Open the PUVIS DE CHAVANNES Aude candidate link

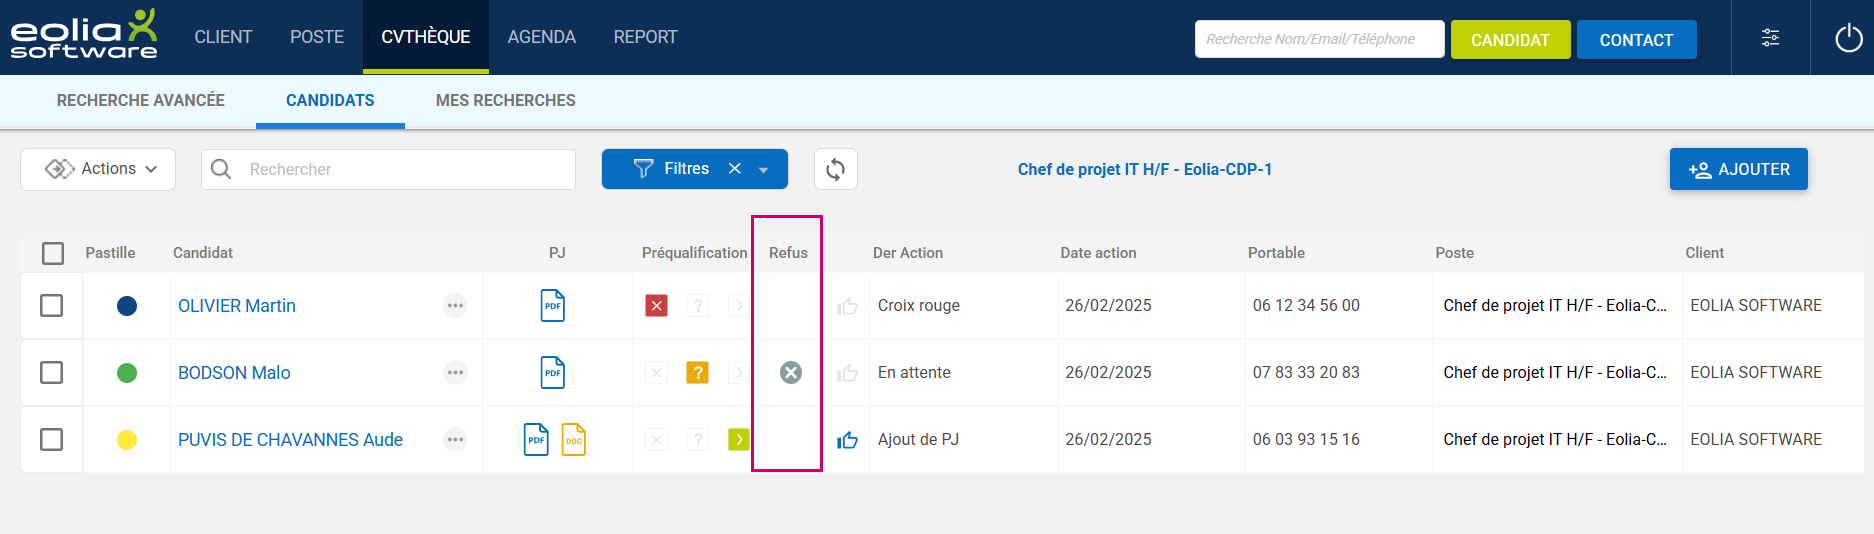pyautogui.click(x=290, y=439)
